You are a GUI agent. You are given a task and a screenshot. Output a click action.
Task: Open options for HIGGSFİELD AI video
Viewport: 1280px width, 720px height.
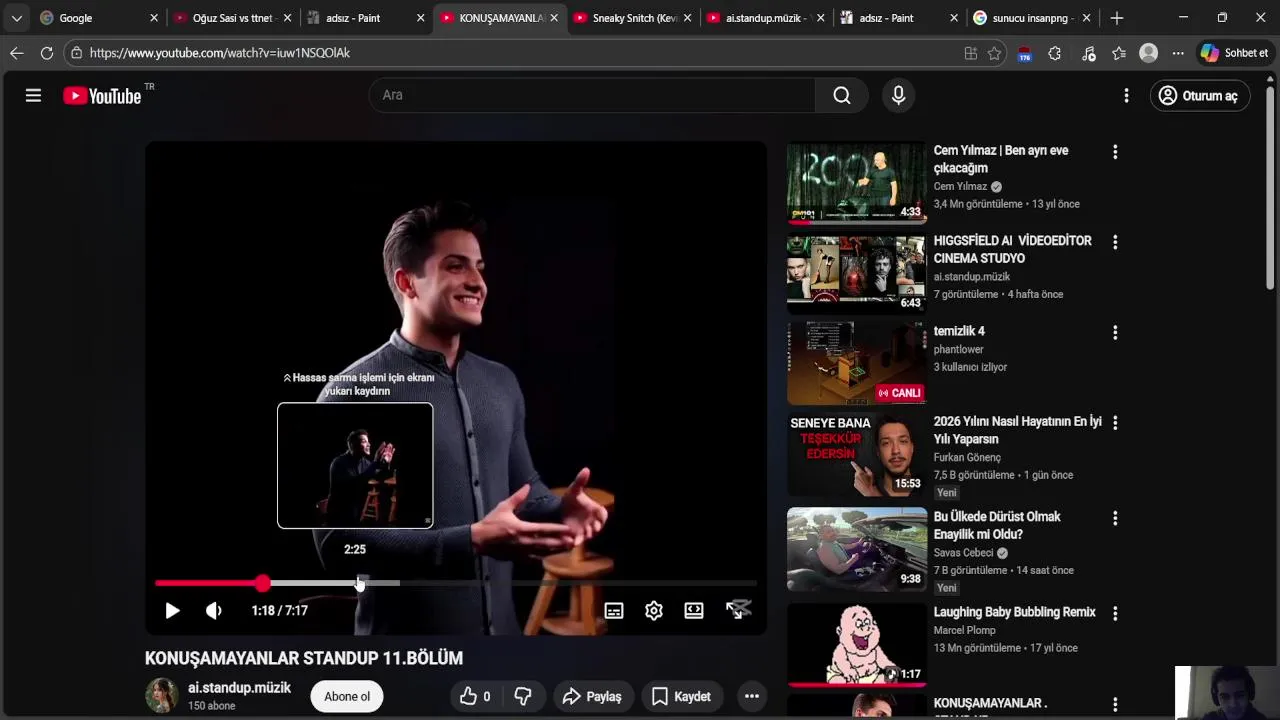[1115, 242]
